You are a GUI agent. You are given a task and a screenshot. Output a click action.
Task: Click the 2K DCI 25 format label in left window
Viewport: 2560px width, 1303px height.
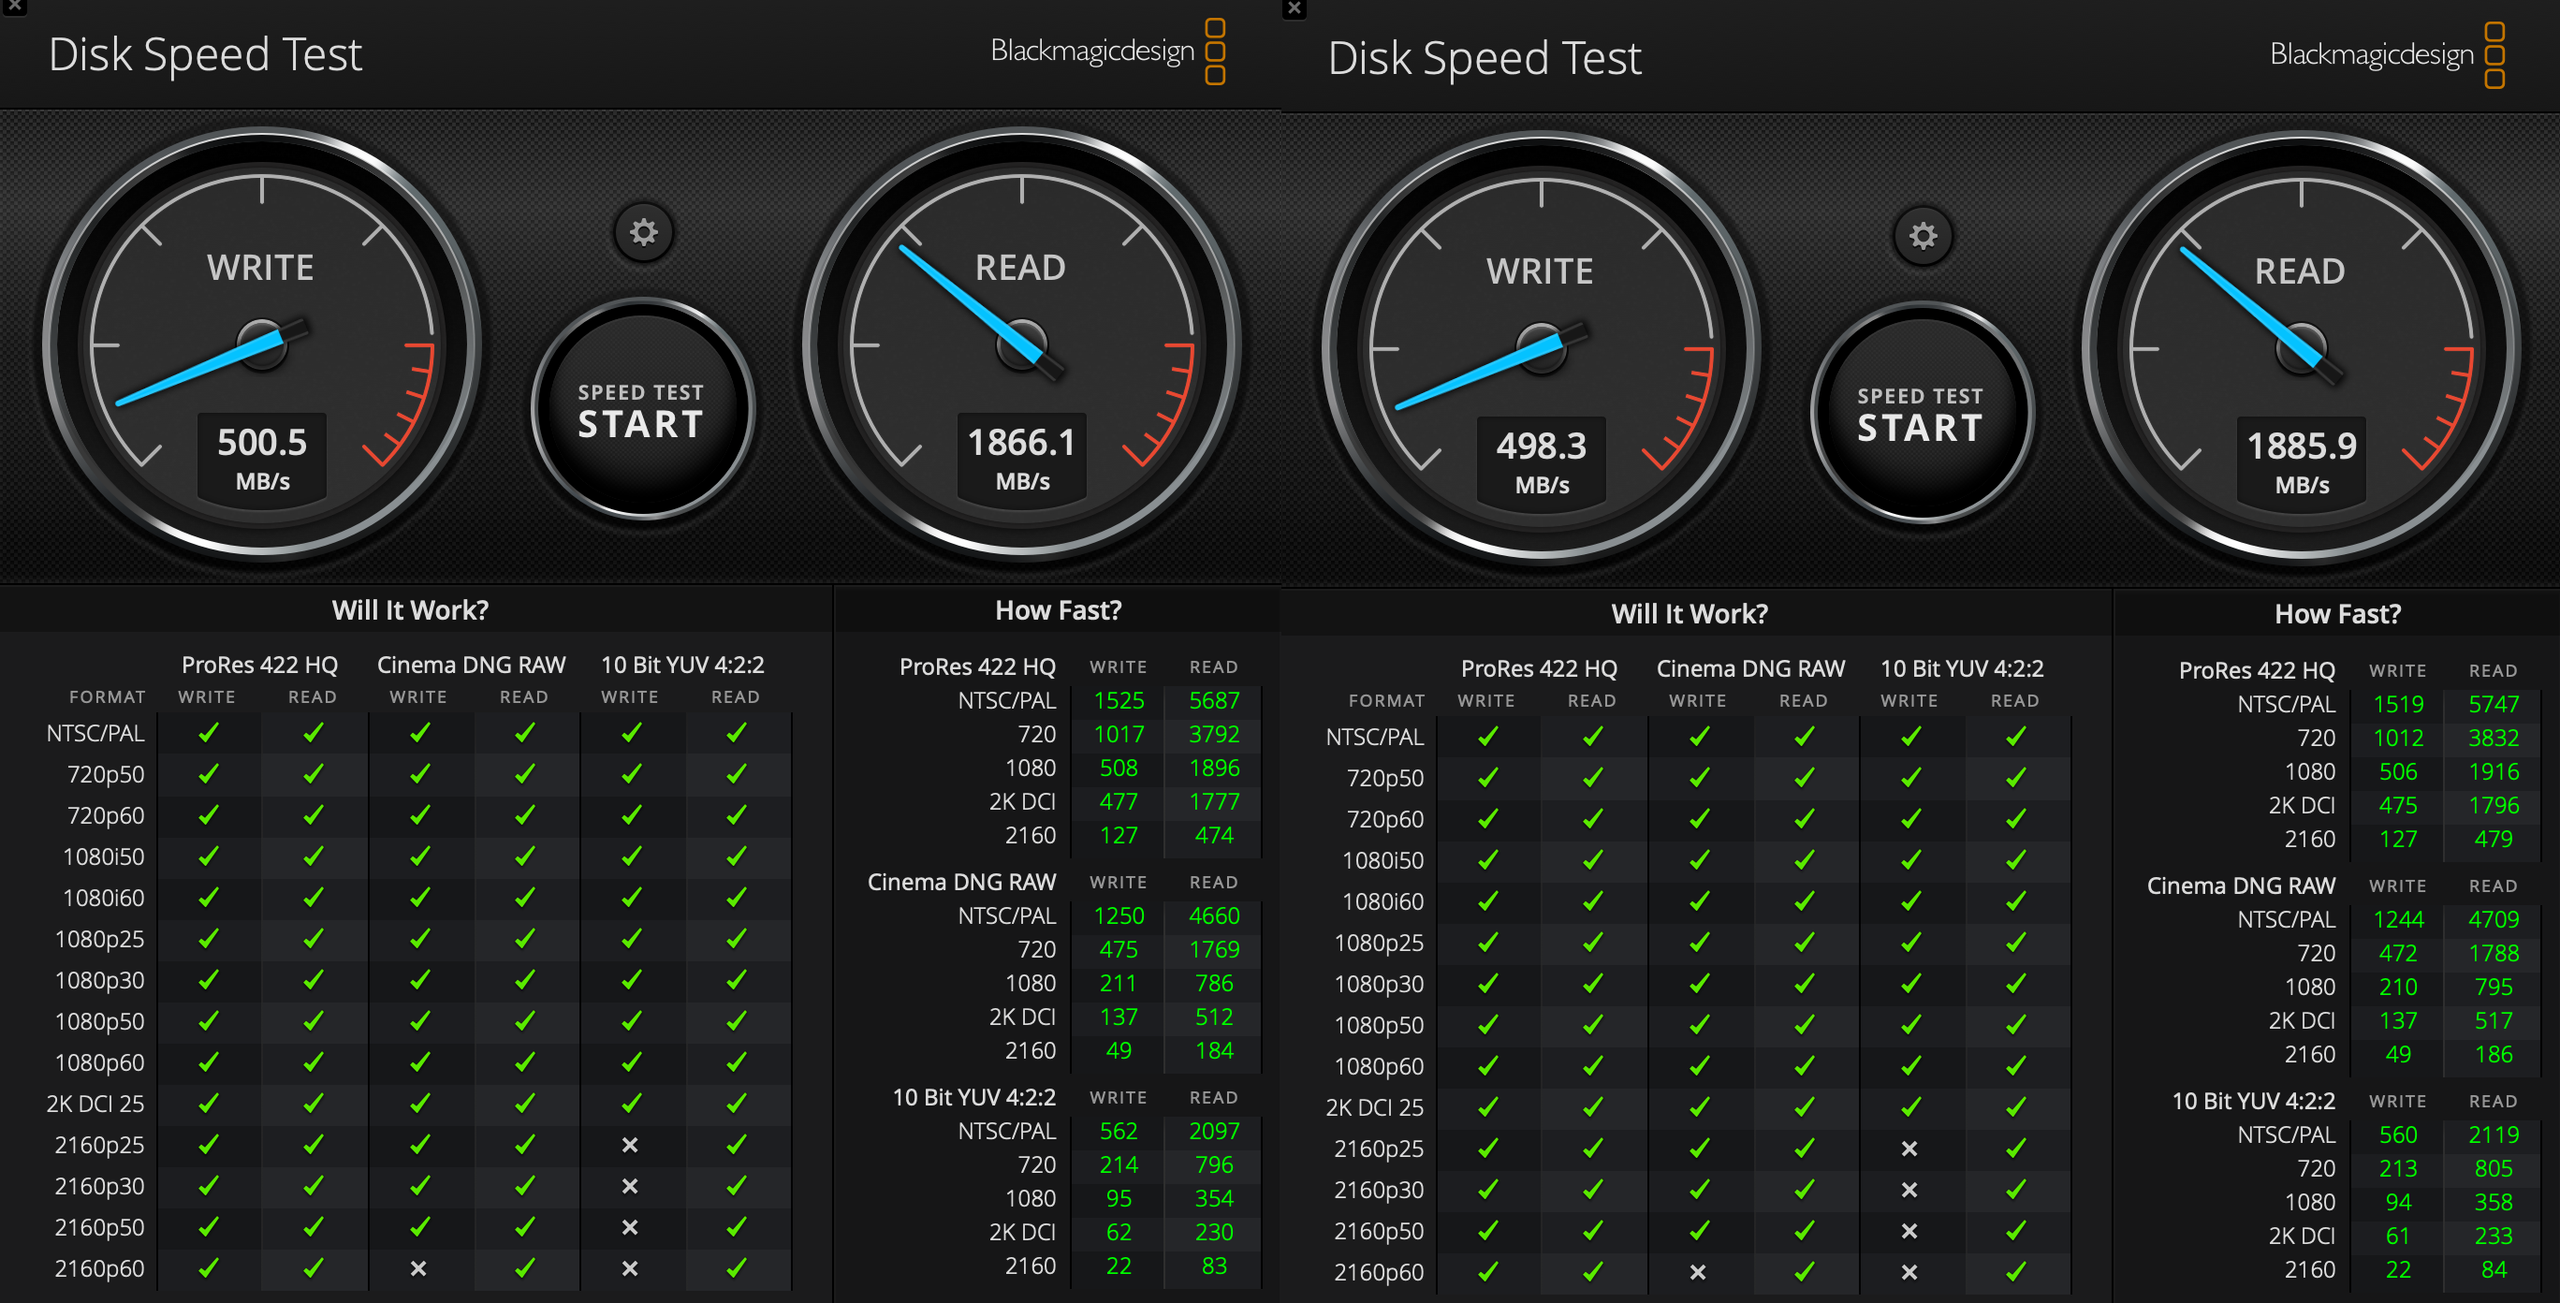point(95,1104)
